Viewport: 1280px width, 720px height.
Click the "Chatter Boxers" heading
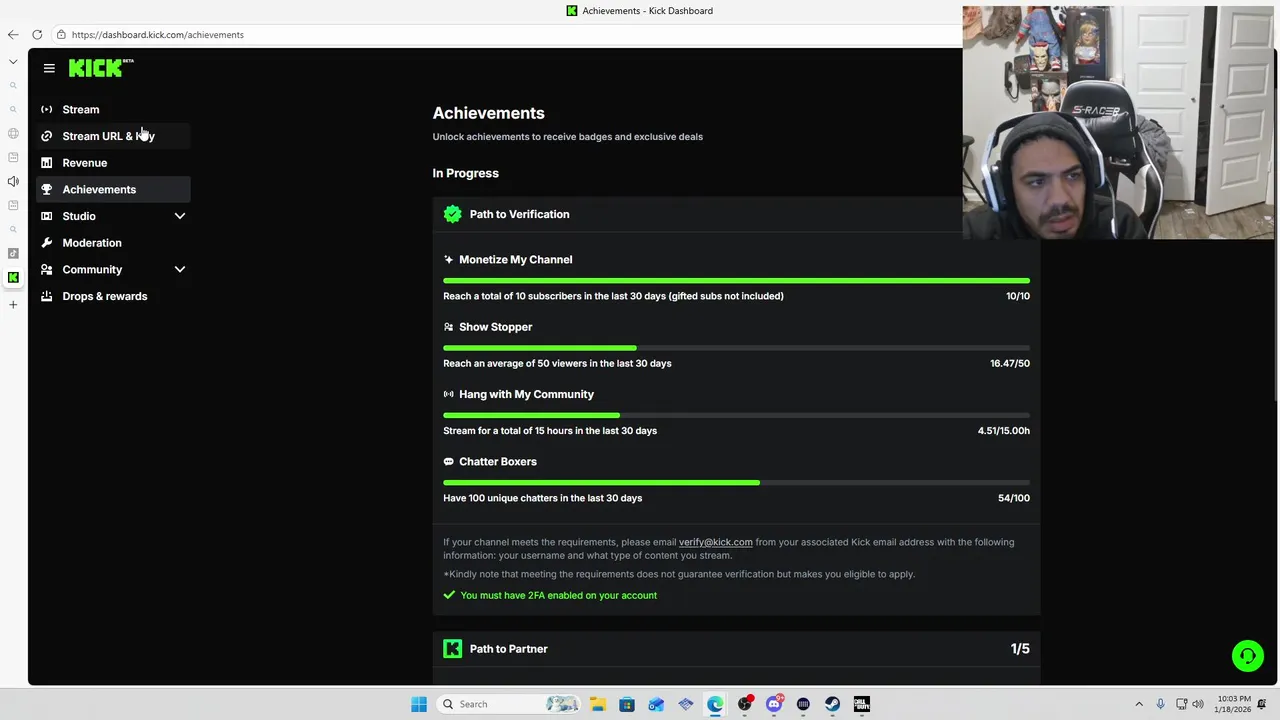[x=498, y=462]
